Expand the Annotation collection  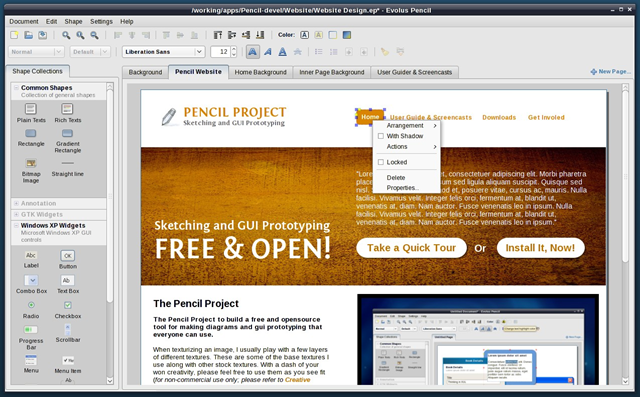pos(16,203)
